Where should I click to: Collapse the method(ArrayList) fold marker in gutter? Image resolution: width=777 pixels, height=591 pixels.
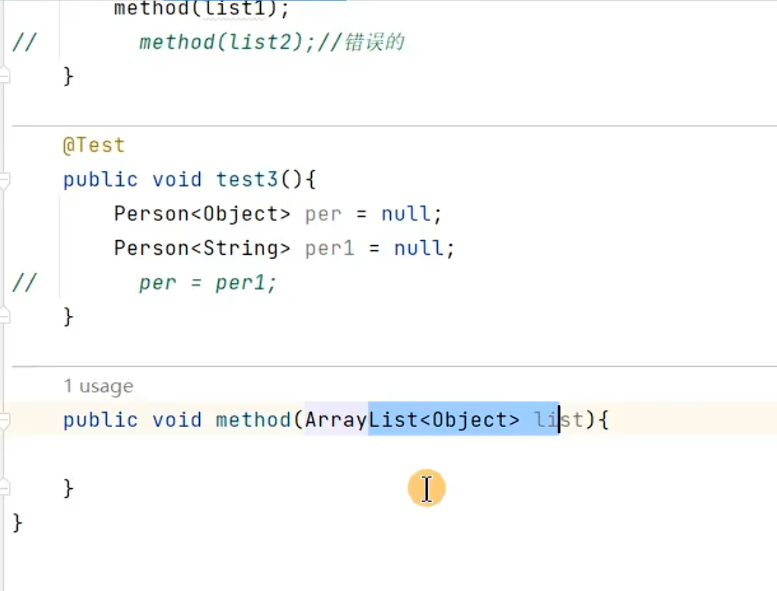(5, 420)
